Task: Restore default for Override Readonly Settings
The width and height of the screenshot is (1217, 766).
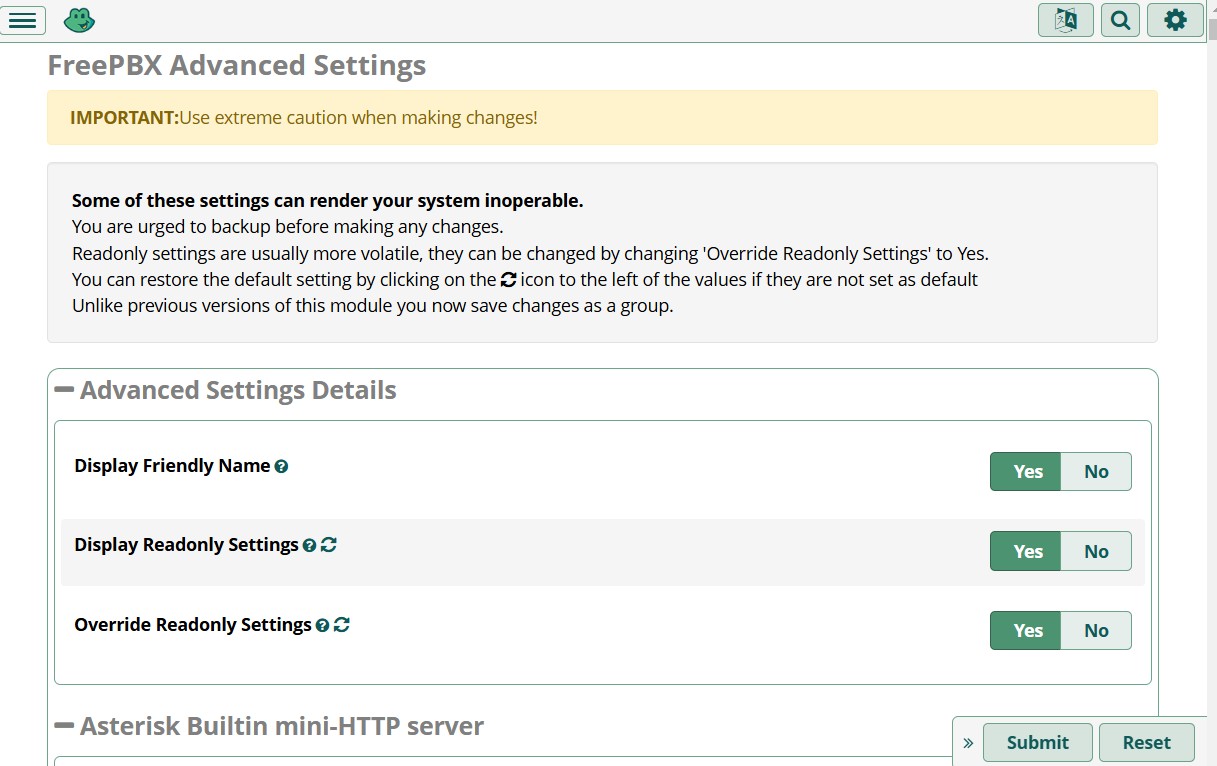Action: coord(342,625)
